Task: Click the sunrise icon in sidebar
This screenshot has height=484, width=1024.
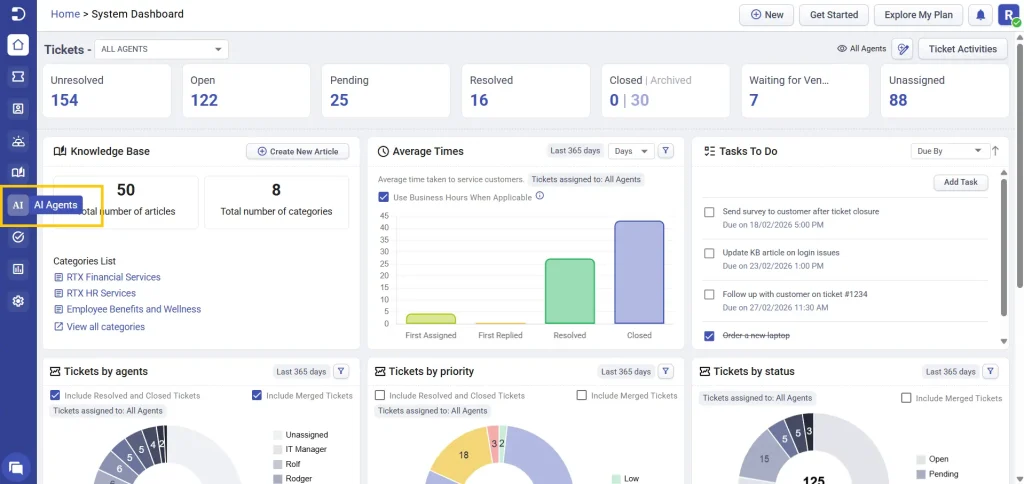Action: (18, 141)
